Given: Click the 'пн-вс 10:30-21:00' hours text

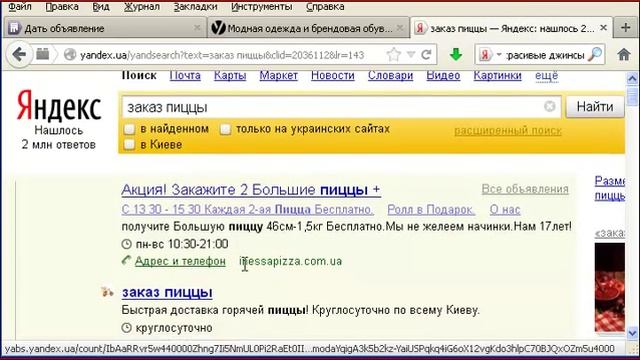Looking at the screenshot, I should coord(182,244).
